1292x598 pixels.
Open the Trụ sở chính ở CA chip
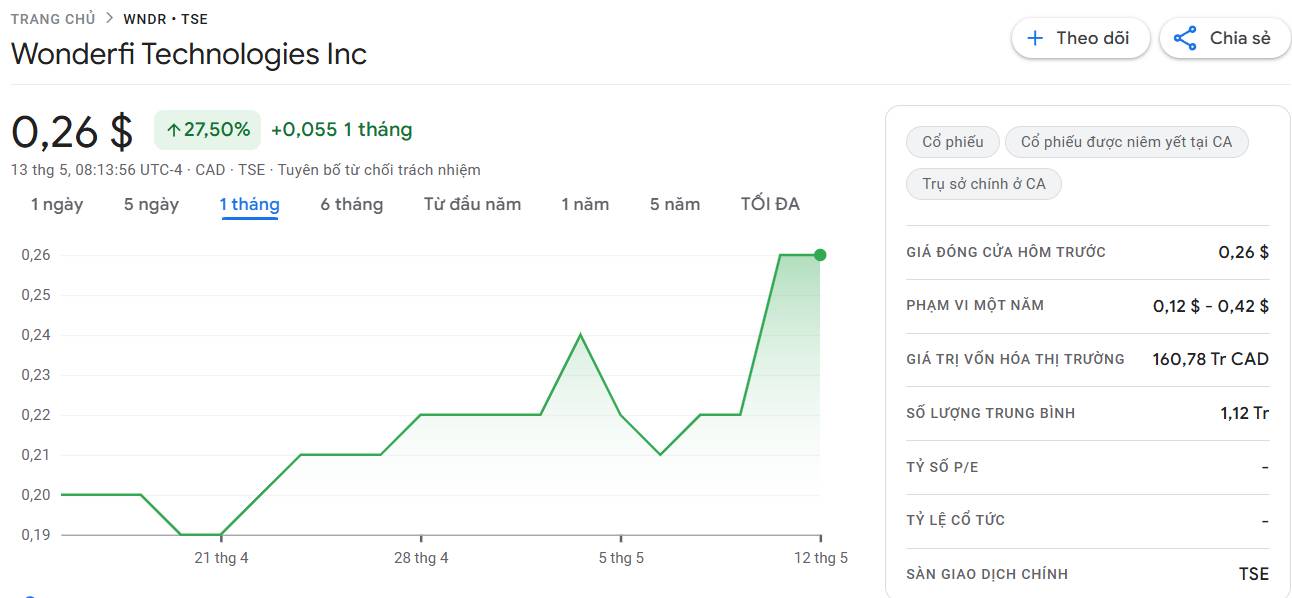pyautogui.click(x=983, y=184)
